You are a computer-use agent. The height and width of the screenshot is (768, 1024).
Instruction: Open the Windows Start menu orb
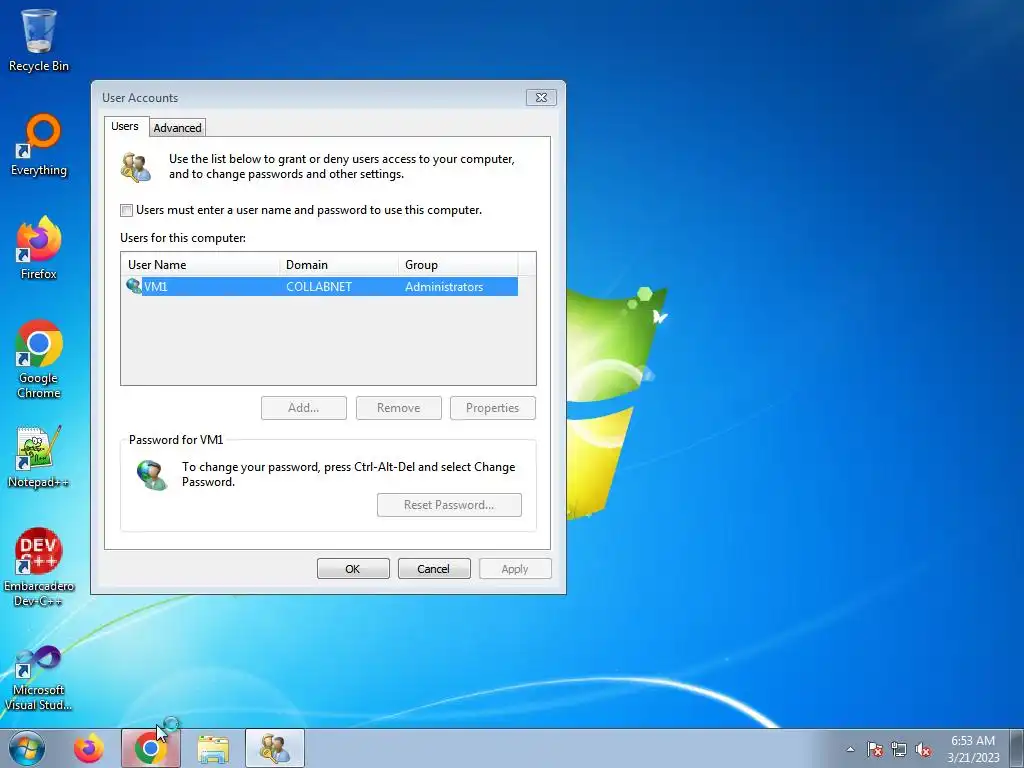coord(27,748)
